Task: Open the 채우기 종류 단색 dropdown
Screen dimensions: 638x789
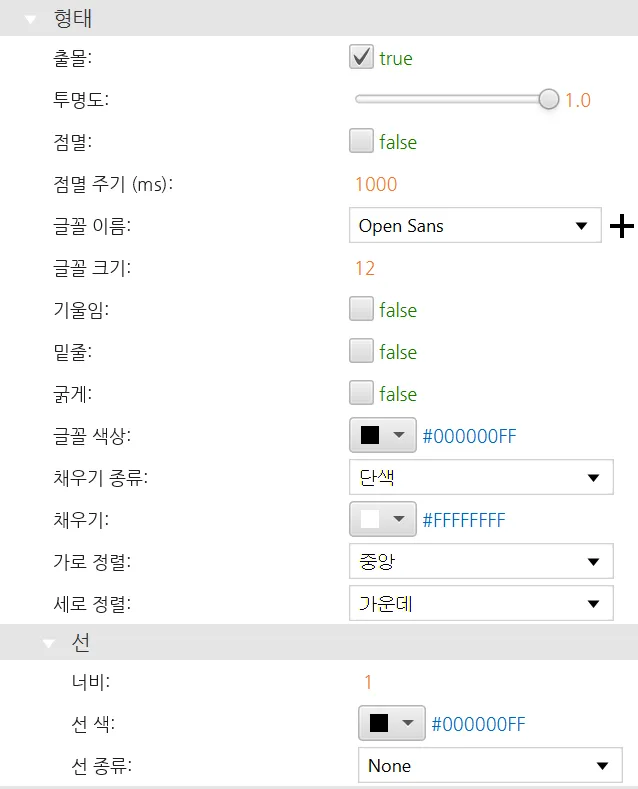Action: (x=481, y=478)
